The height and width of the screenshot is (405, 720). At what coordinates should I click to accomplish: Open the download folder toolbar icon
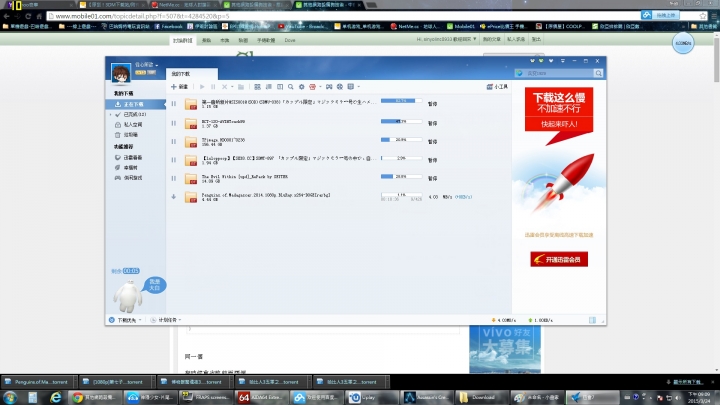click(x=241, y=87)
